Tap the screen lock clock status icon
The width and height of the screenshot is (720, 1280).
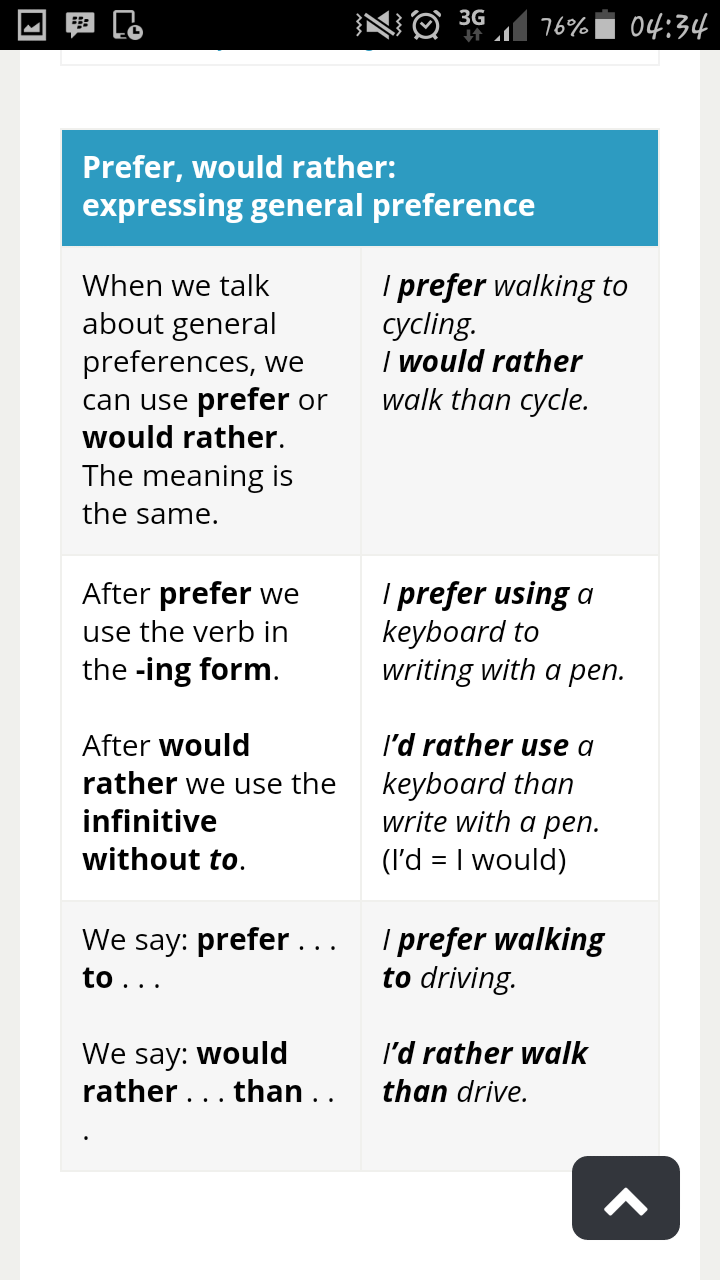click(x=127, y=24)
